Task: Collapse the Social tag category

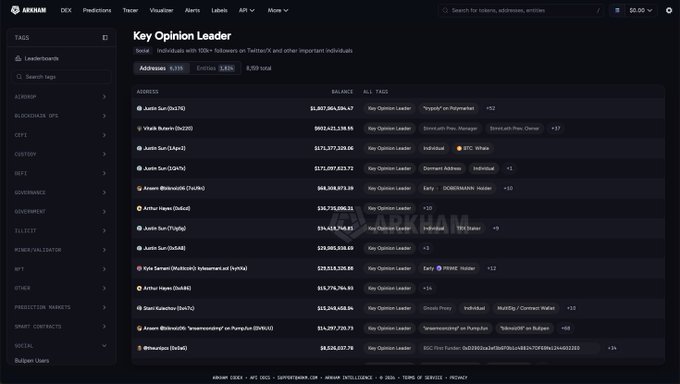Action: pyautogui.click(x=61, y=346)
